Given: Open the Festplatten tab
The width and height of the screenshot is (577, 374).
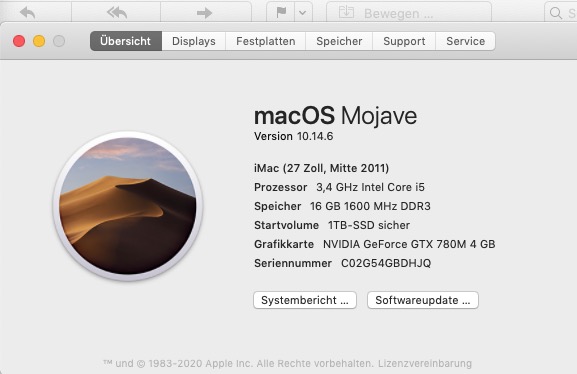Looking at the screenshot, I should (x=266, y=41).
